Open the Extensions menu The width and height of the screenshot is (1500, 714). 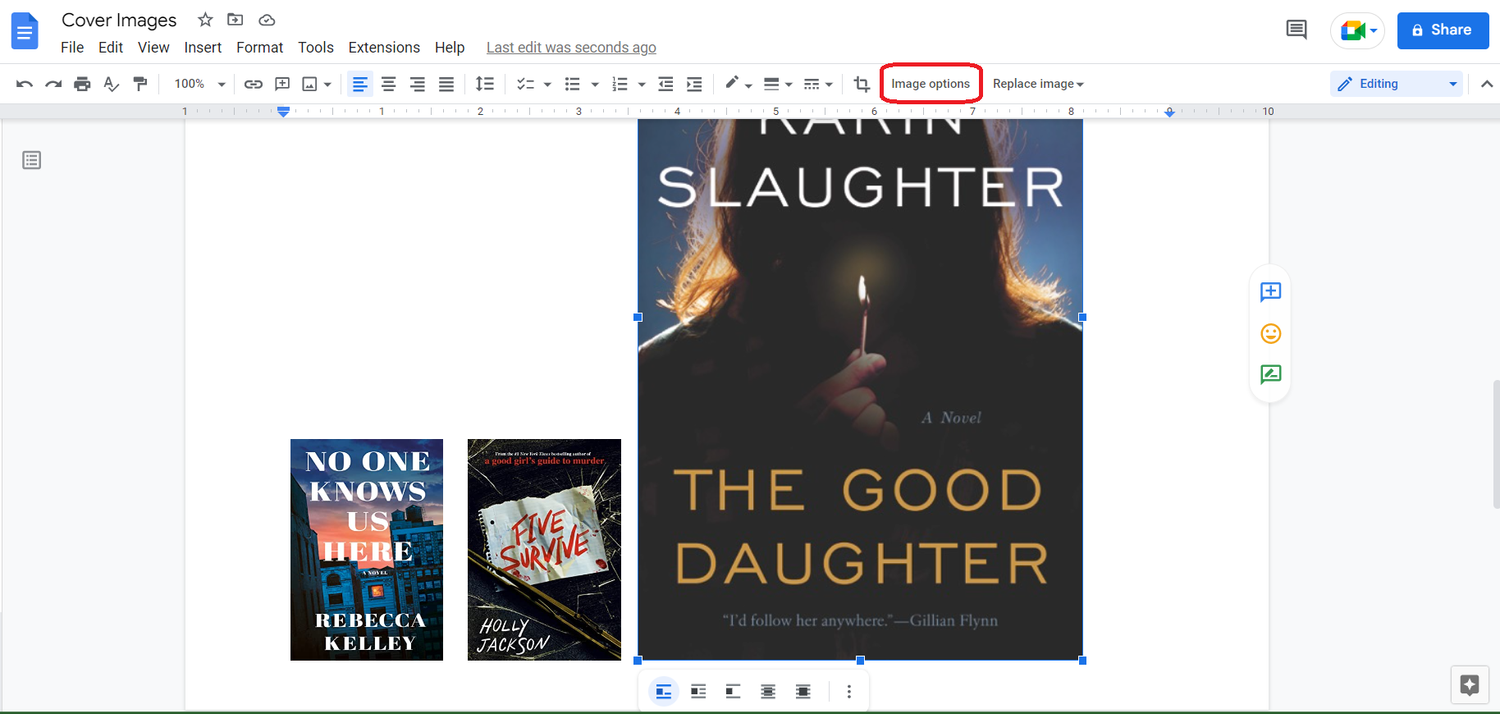pos(384,47)
